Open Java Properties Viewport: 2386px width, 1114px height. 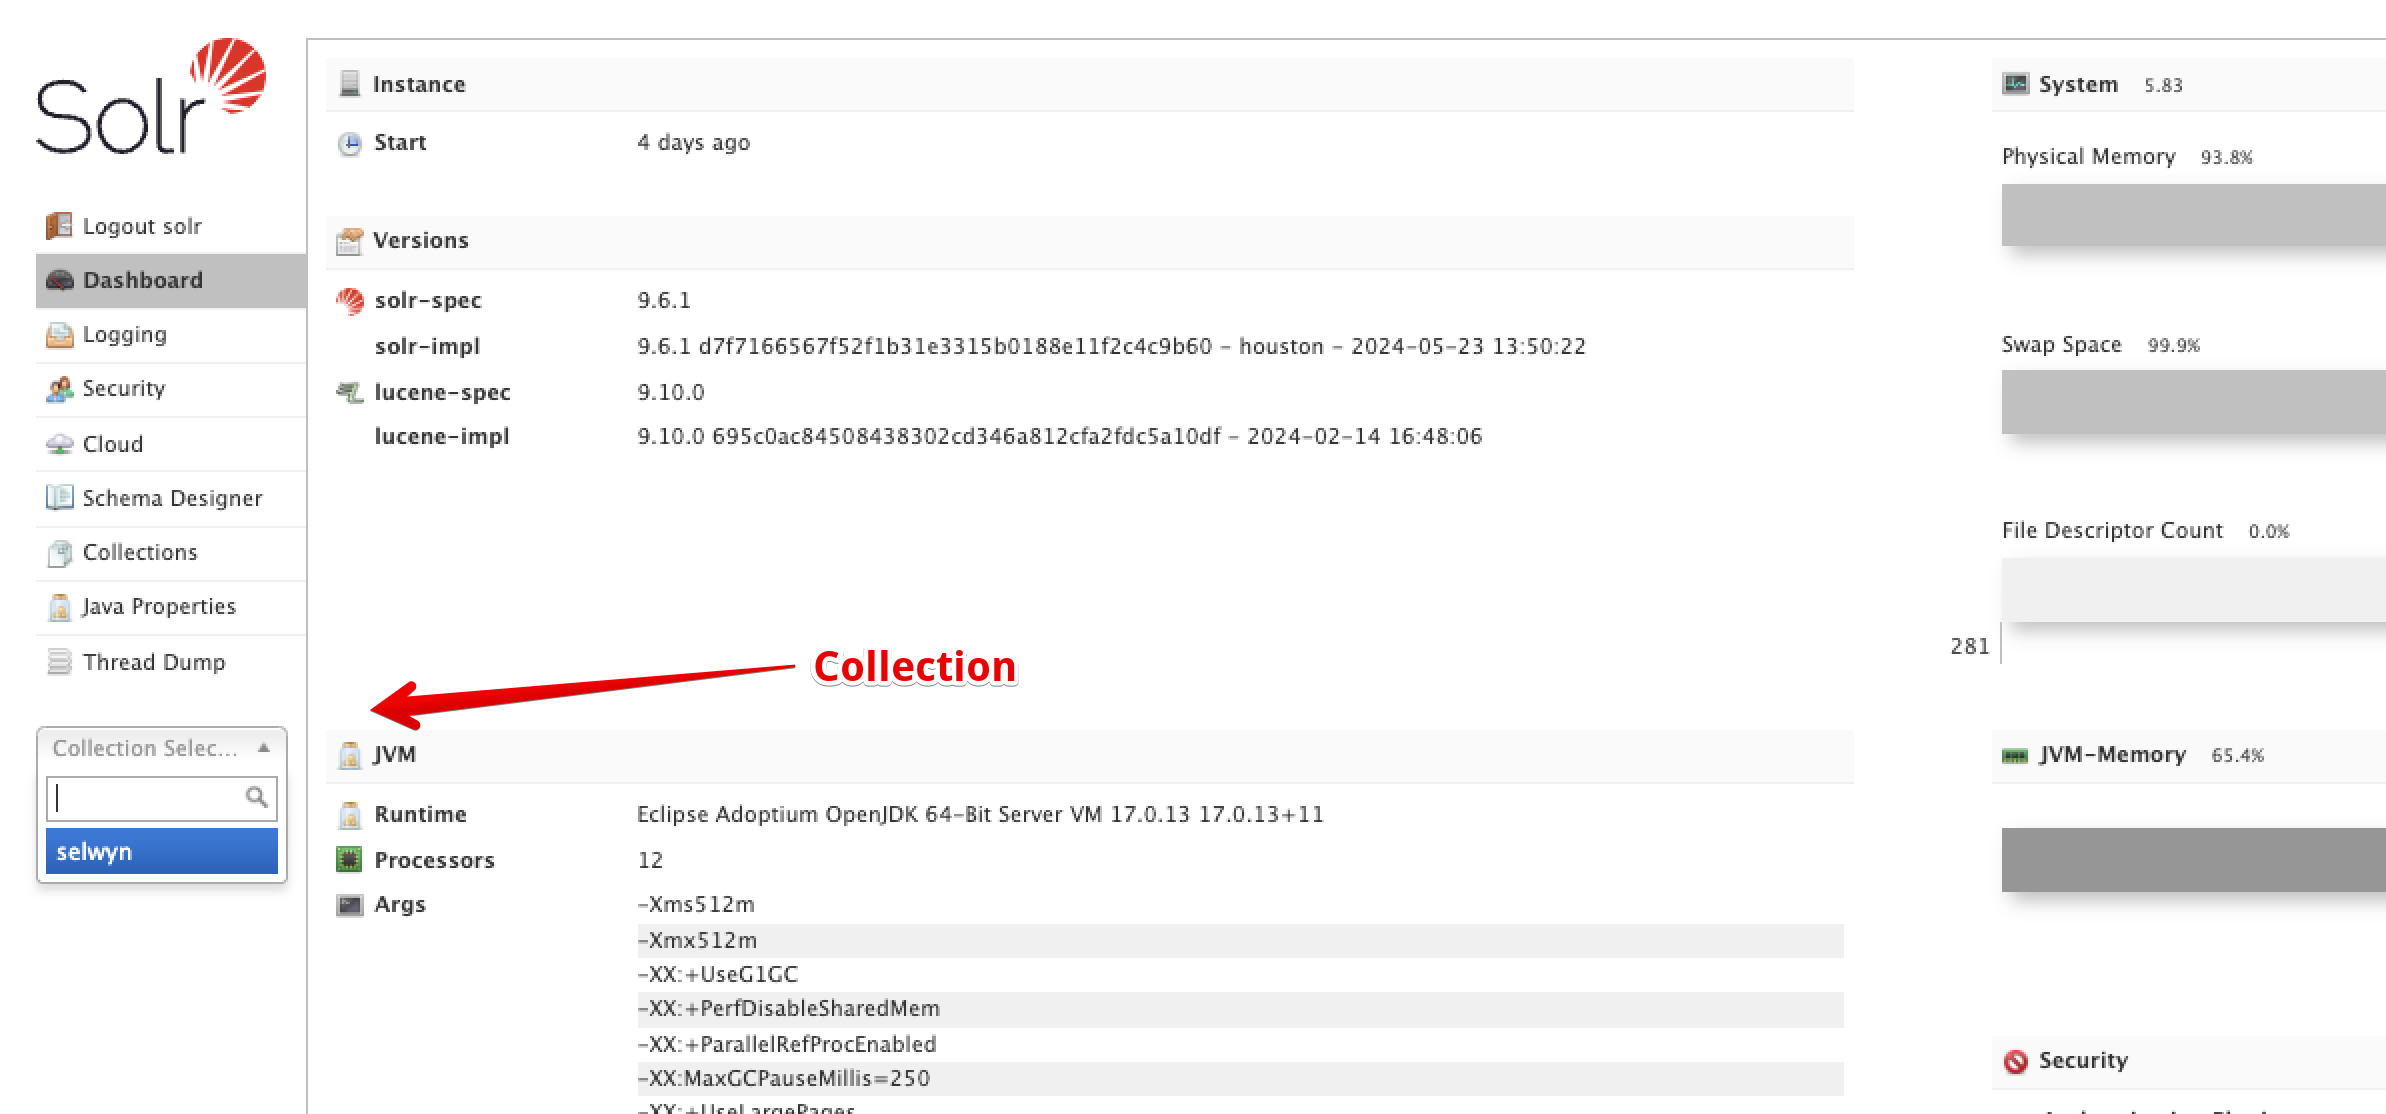[159, 606]
